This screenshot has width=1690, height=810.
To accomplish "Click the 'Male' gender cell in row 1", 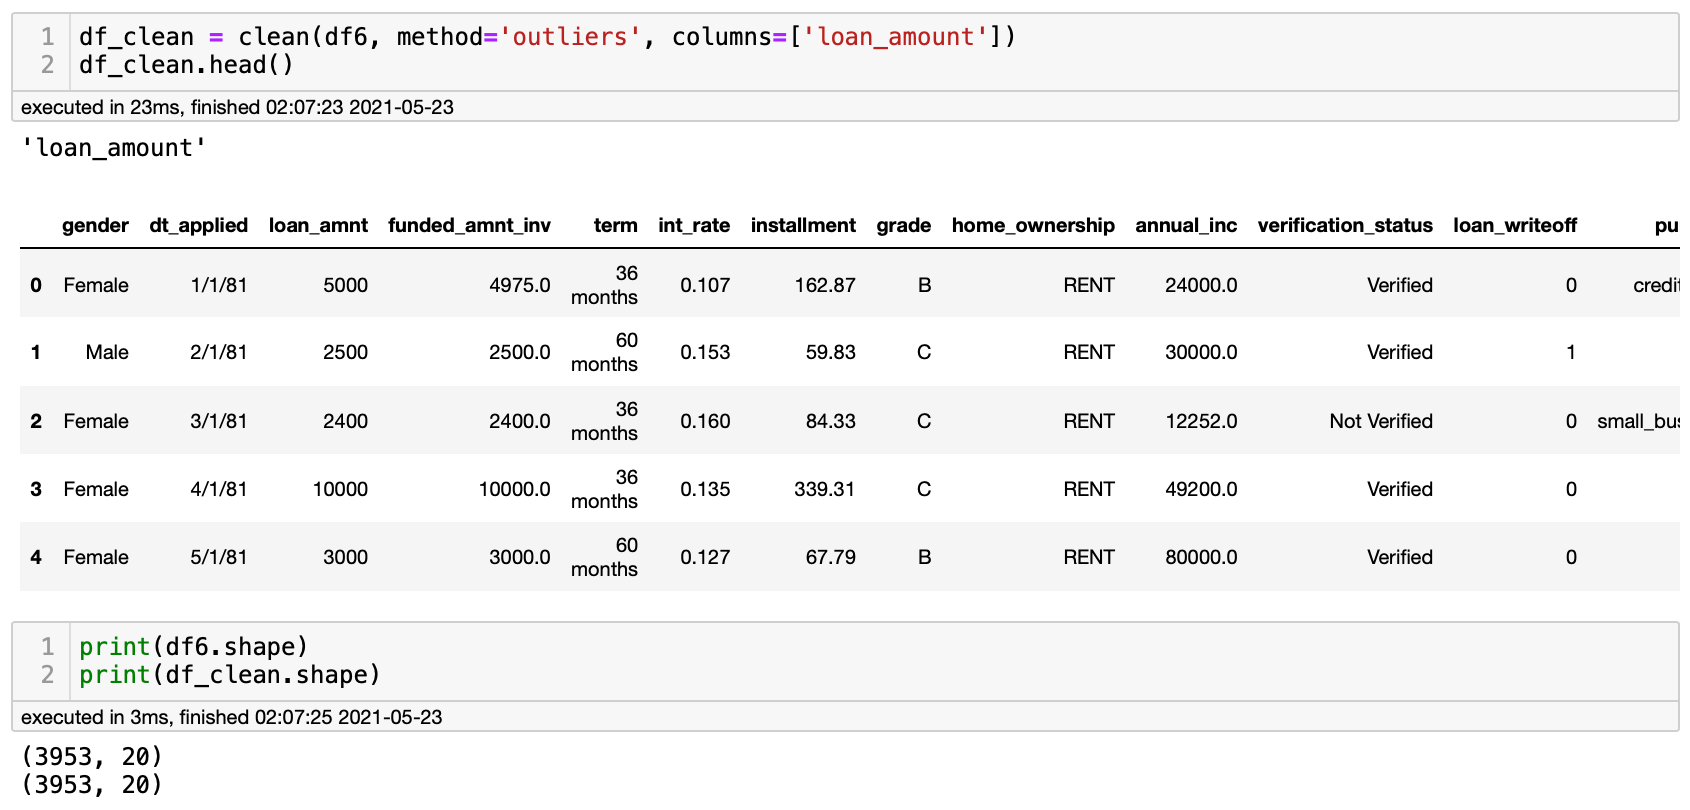I will (x=107, y=352).
